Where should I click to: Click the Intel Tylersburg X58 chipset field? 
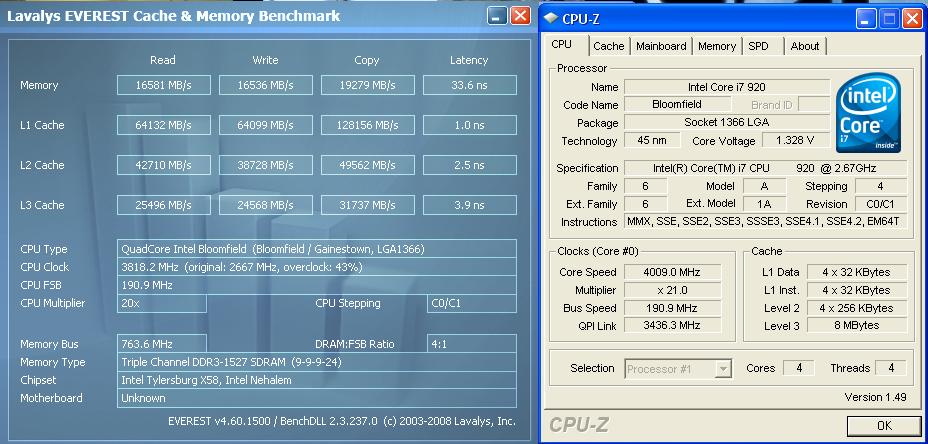click(x=317, y=380)
